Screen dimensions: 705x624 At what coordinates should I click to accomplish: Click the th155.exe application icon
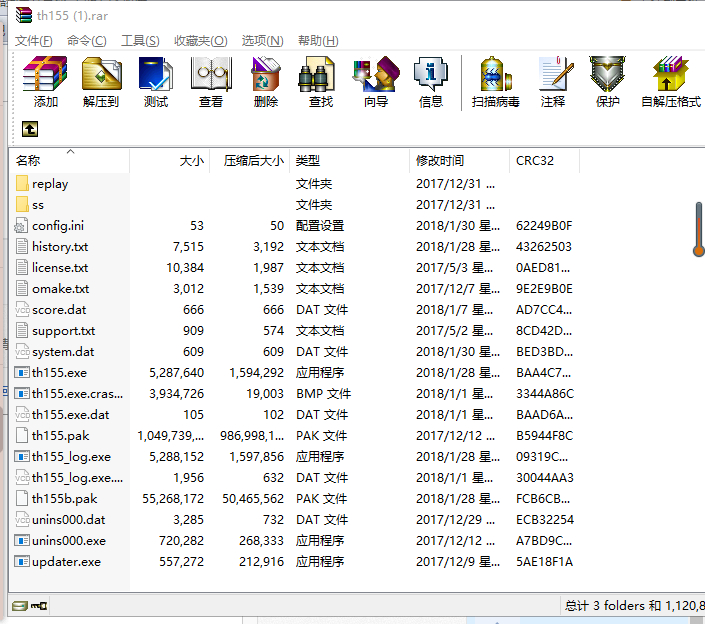point(22,373)
